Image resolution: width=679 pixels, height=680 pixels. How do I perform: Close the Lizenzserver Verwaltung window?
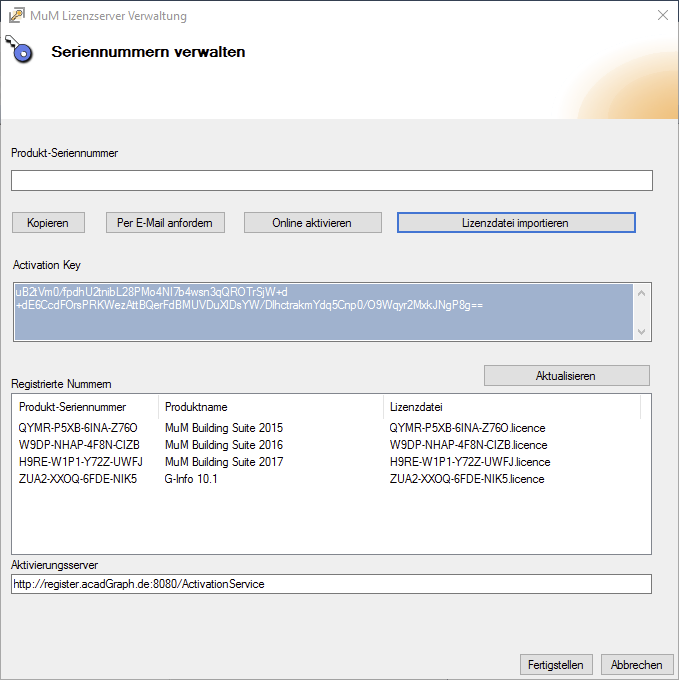(x=661, y=16)
